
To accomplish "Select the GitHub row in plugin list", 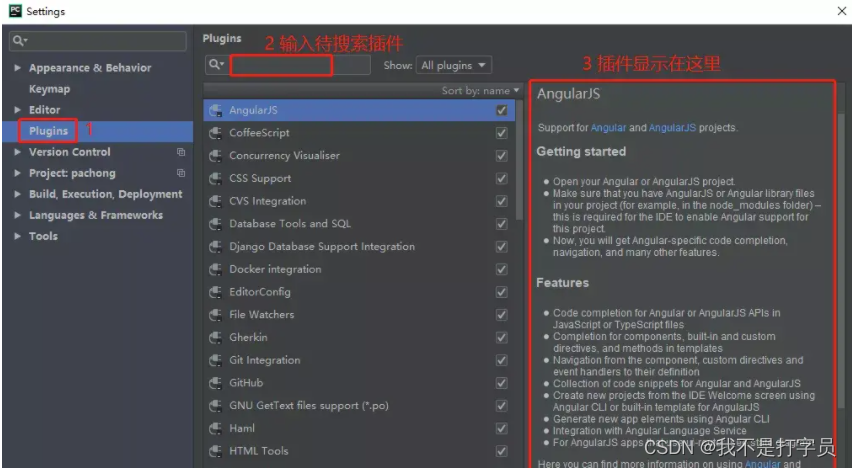I will pyautogui.click(x=359, y=383).
